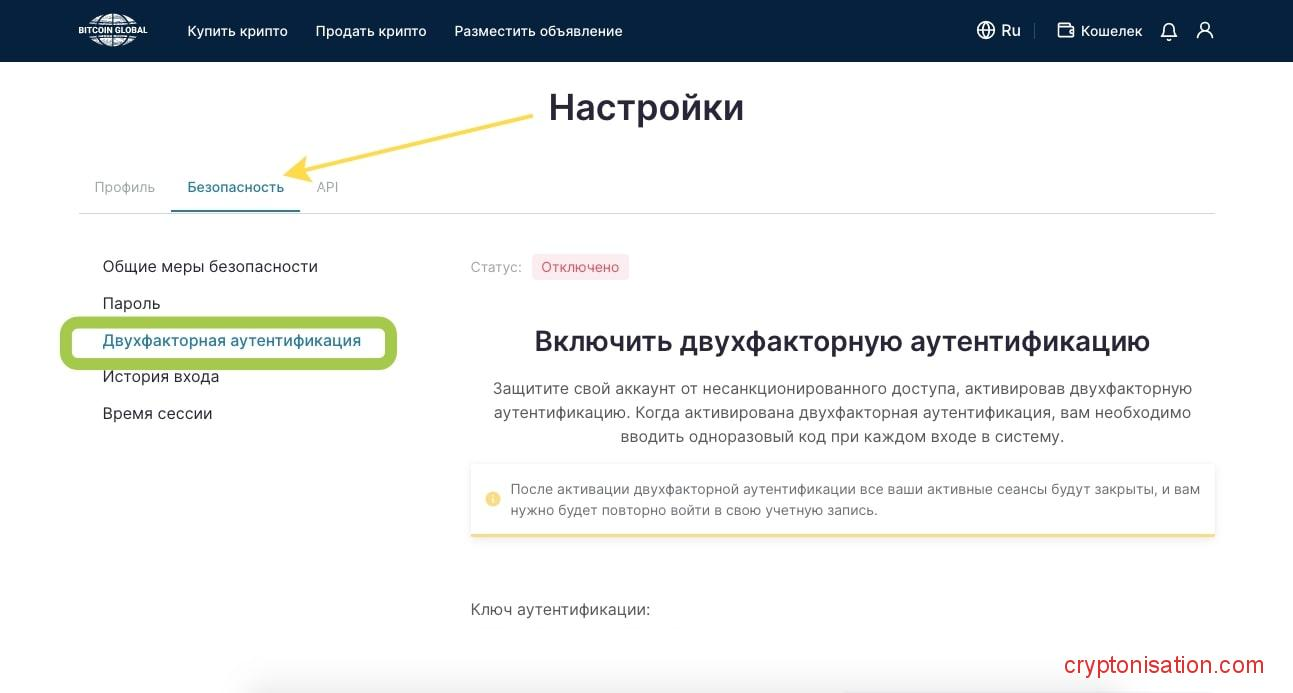Open the Ru language selector

[998, 30]
